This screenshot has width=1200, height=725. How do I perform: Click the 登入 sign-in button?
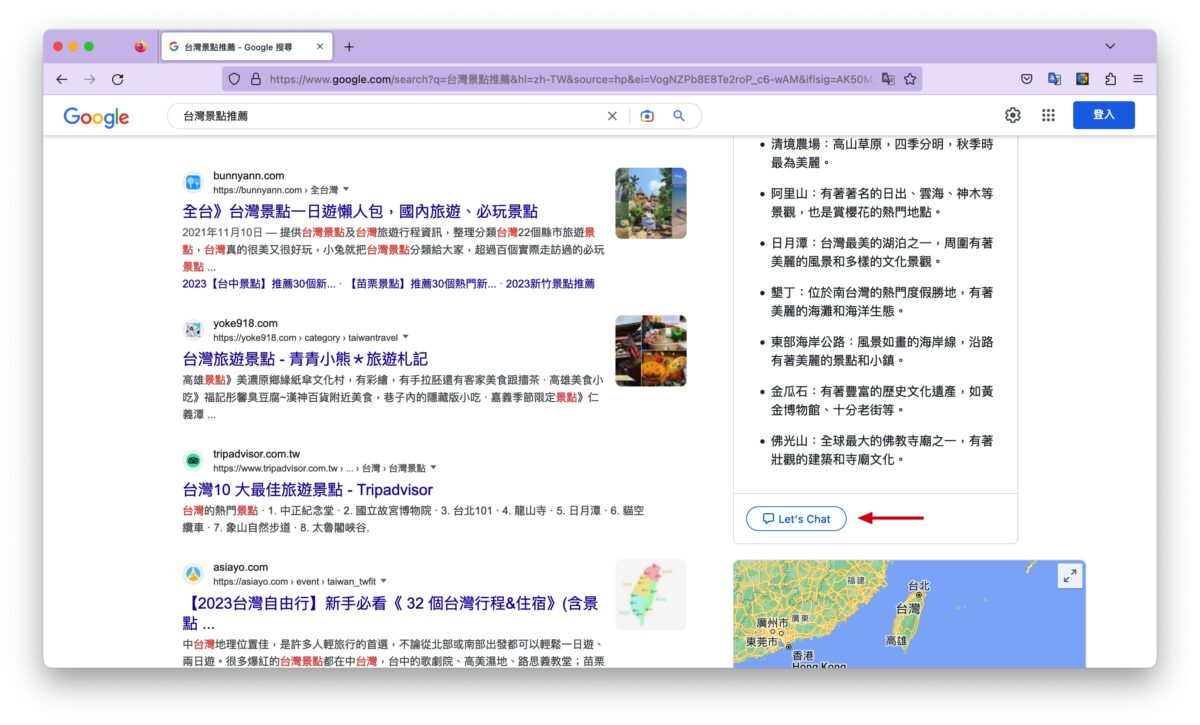point(1104,115)
